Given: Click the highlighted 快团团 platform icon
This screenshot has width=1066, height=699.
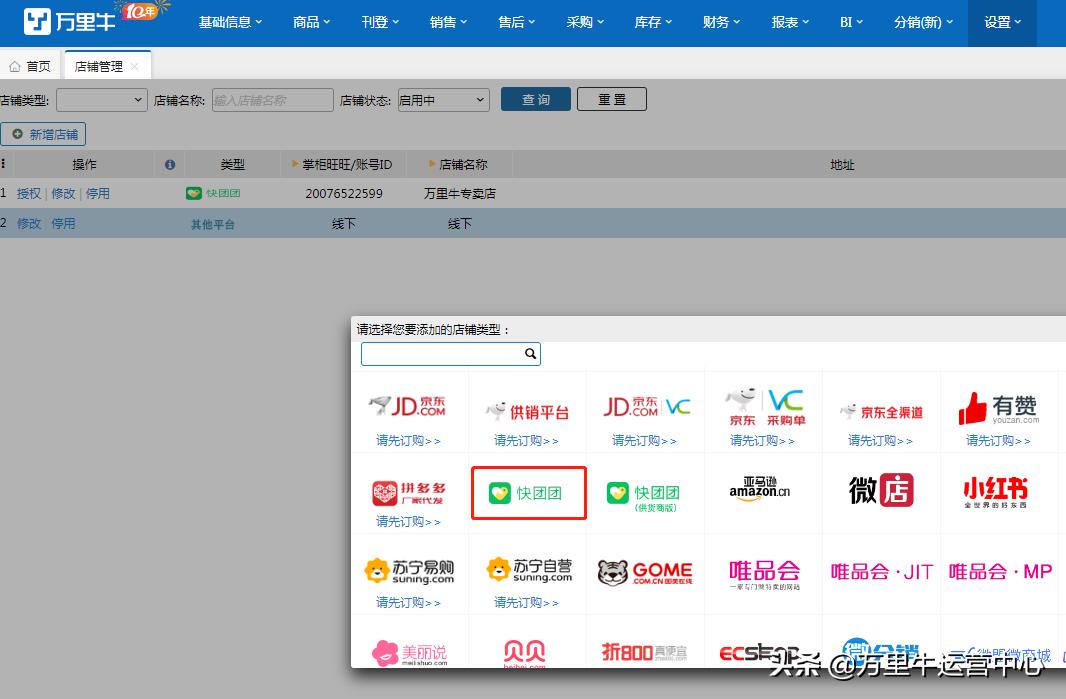Looking at the screenshot, I should click(528, 492).
